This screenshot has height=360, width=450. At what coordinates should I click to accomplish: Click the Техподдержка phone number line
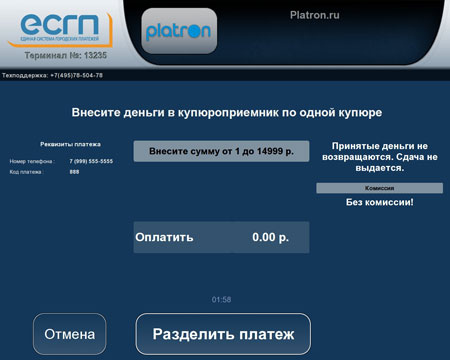[52, 75]
